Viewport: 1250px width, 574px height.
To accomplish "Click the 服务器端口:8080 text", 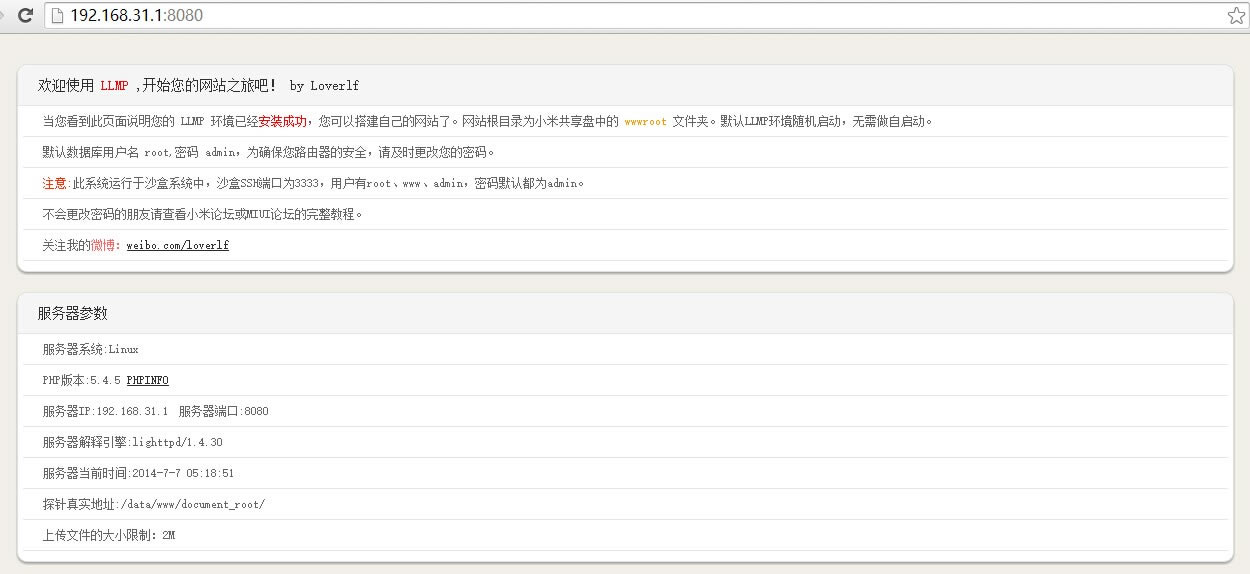I will (x=223, y=411).
